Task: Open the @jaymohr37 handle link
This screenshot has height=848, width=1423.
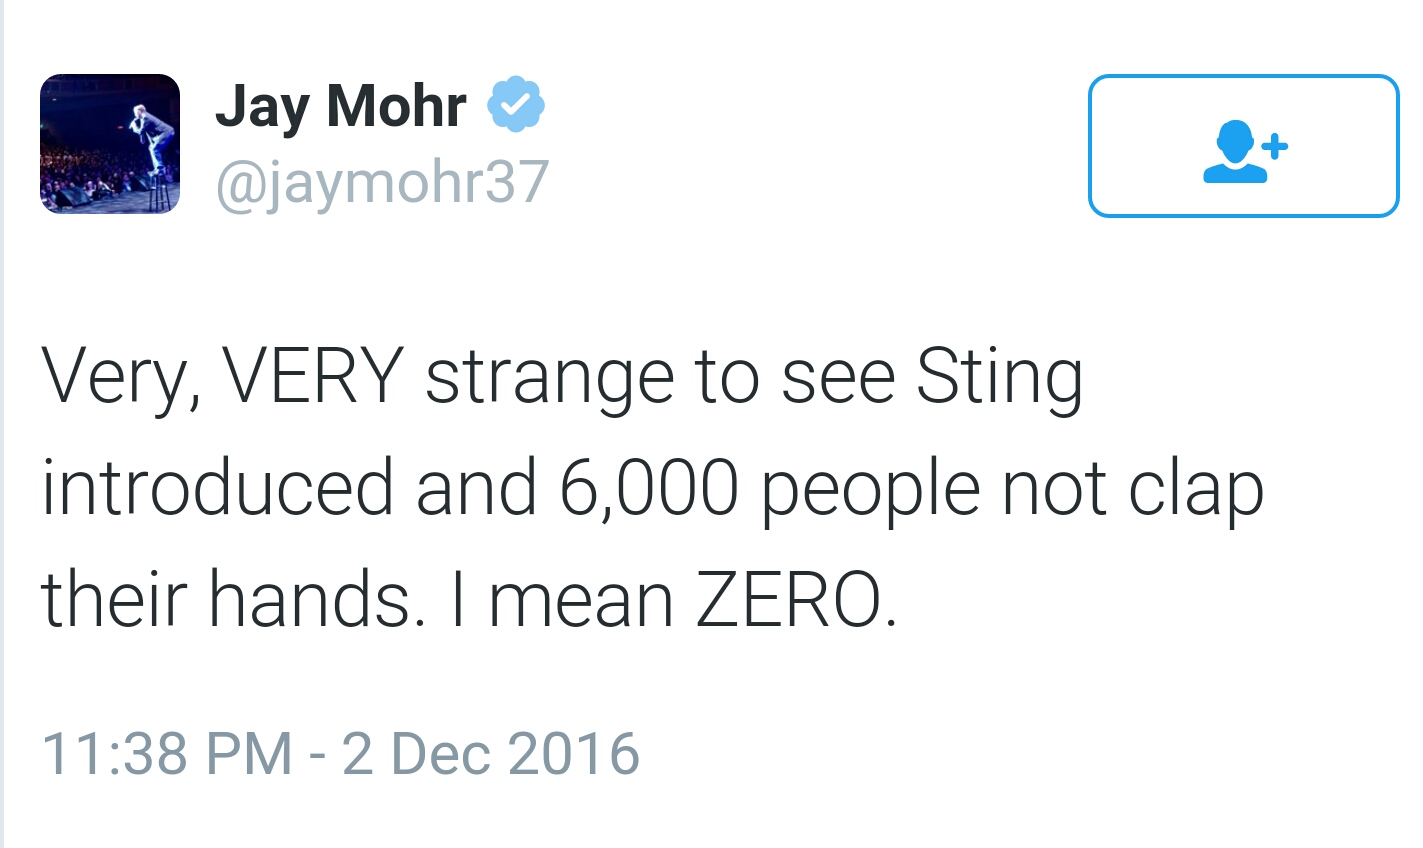Action: [x=382, y=182]
